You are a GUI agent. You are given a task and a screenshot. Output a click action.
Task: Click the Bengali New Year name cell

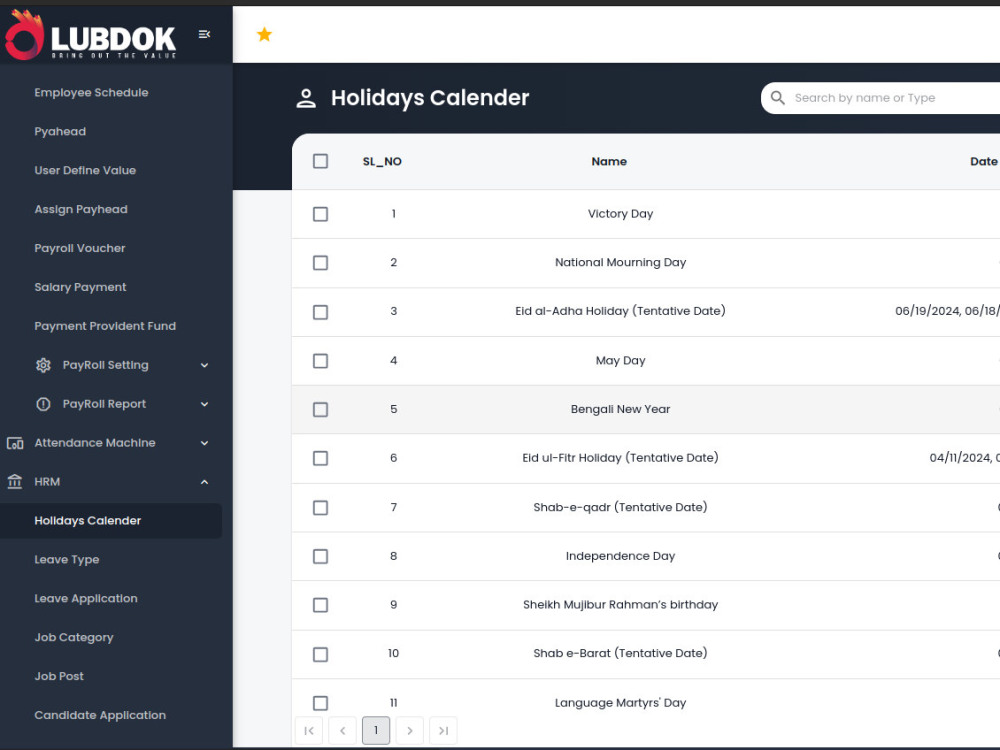point(621,409)
